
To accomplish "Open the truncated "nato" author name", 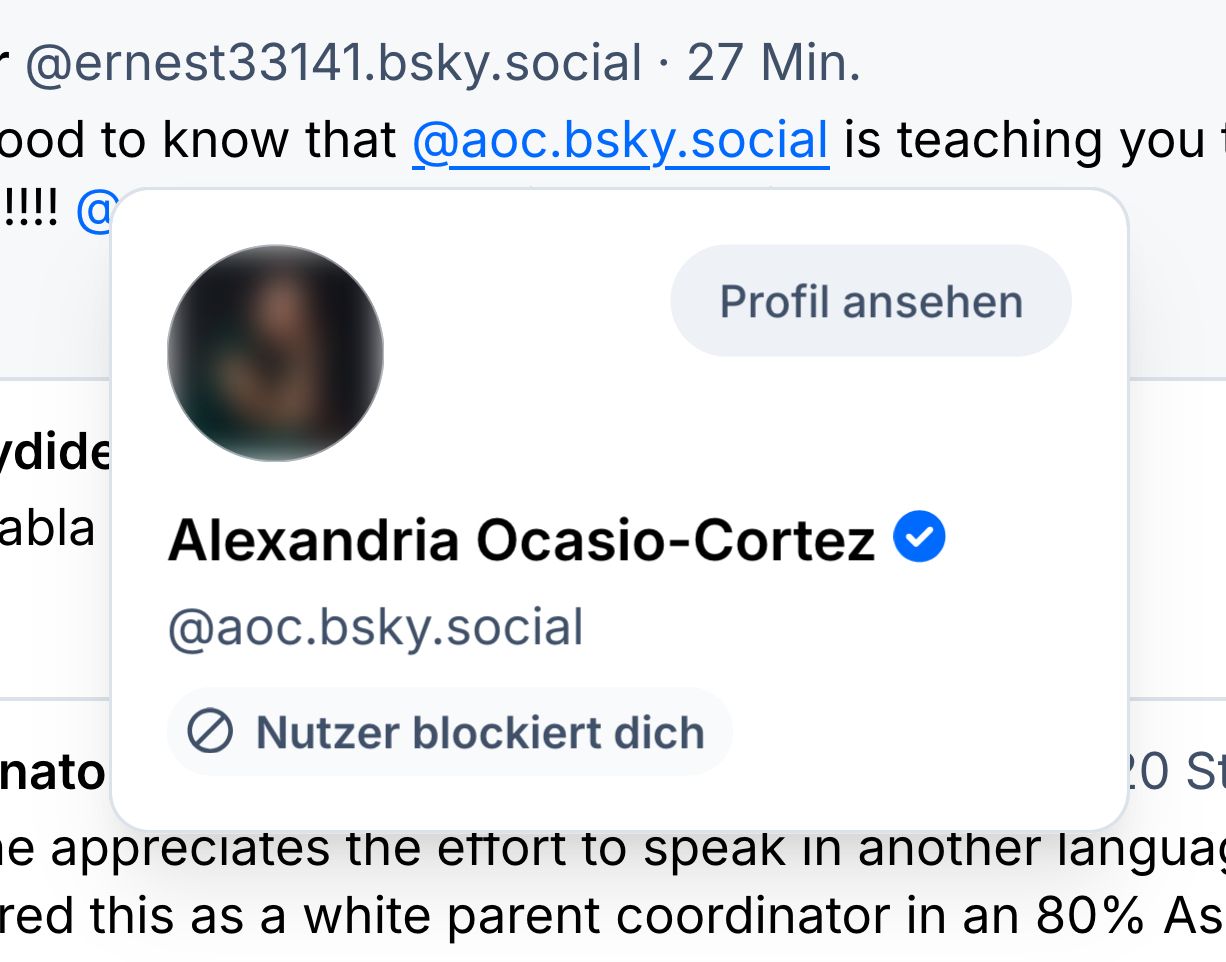I will click(x=52, y=772).
